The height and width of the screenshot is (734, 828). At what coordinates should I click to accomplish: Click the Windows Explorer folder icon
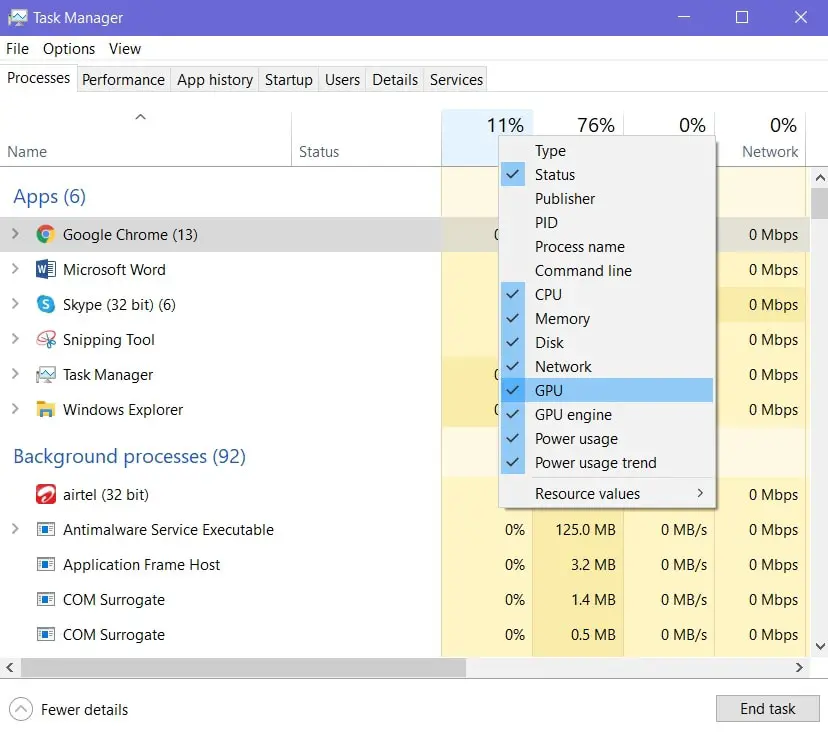46,410
